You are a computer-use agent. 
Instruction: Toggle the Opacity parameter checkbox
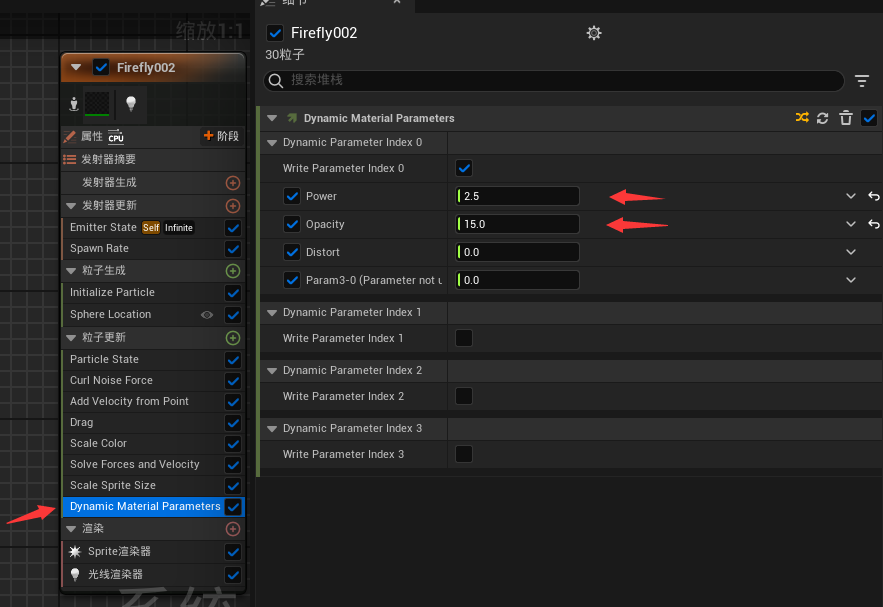coord(292,224)
